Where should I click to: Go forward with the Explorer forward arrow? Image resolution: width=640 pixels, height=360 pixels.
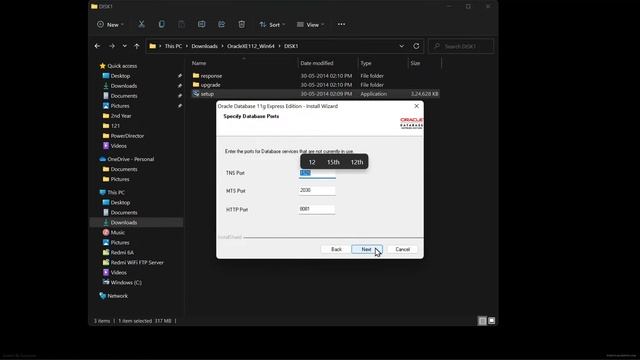[x=111, y=46]
